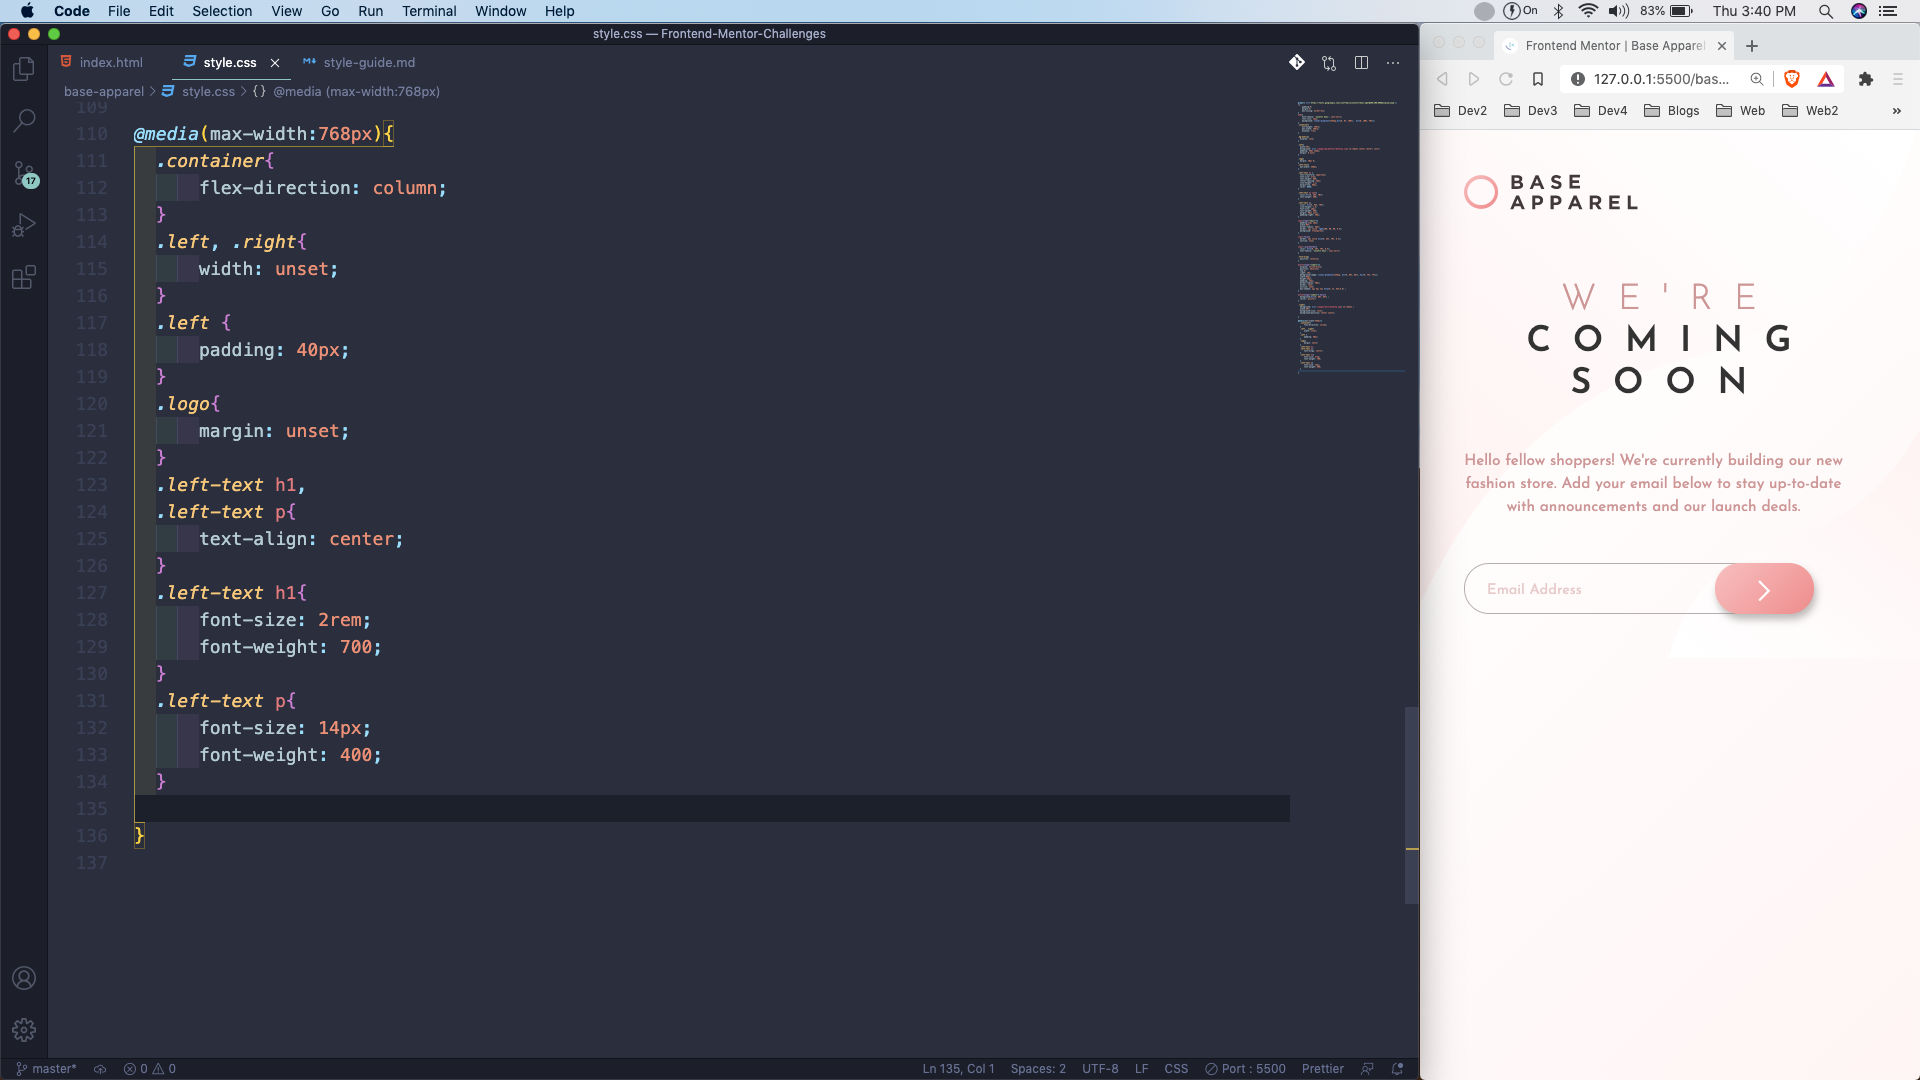Open the Apple menu
The height and width of the screenshot is (1080, 1920).
tap(27, 11)
